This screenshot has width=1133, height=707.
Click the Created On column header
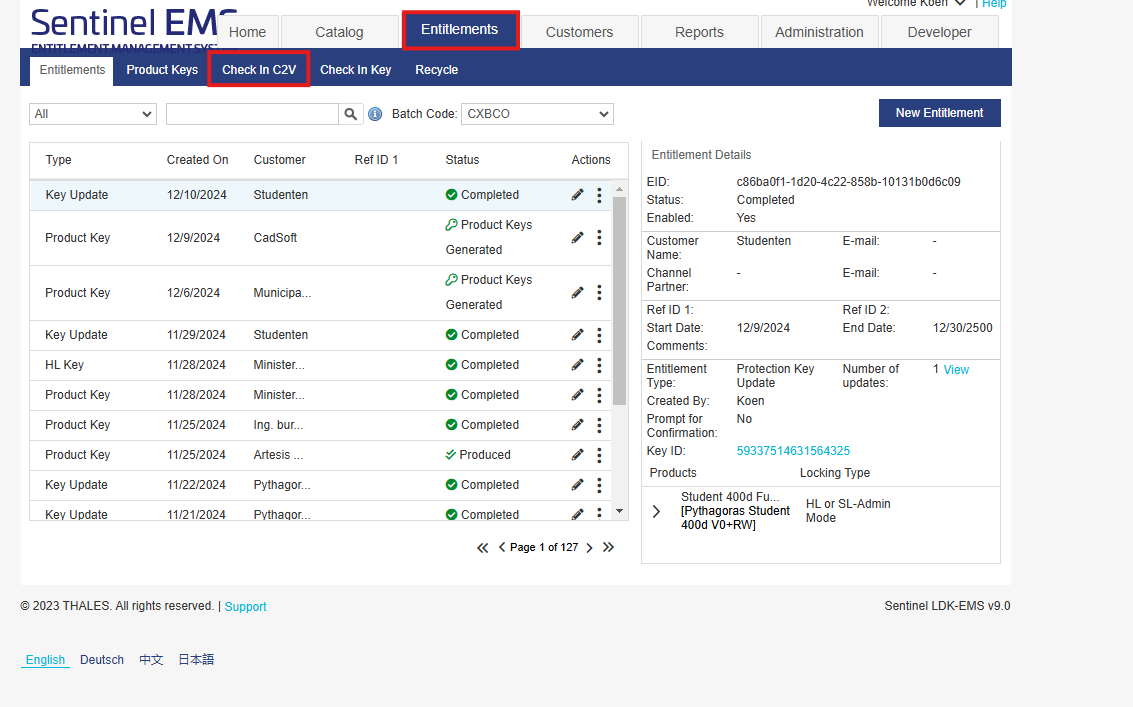[197, 160]
